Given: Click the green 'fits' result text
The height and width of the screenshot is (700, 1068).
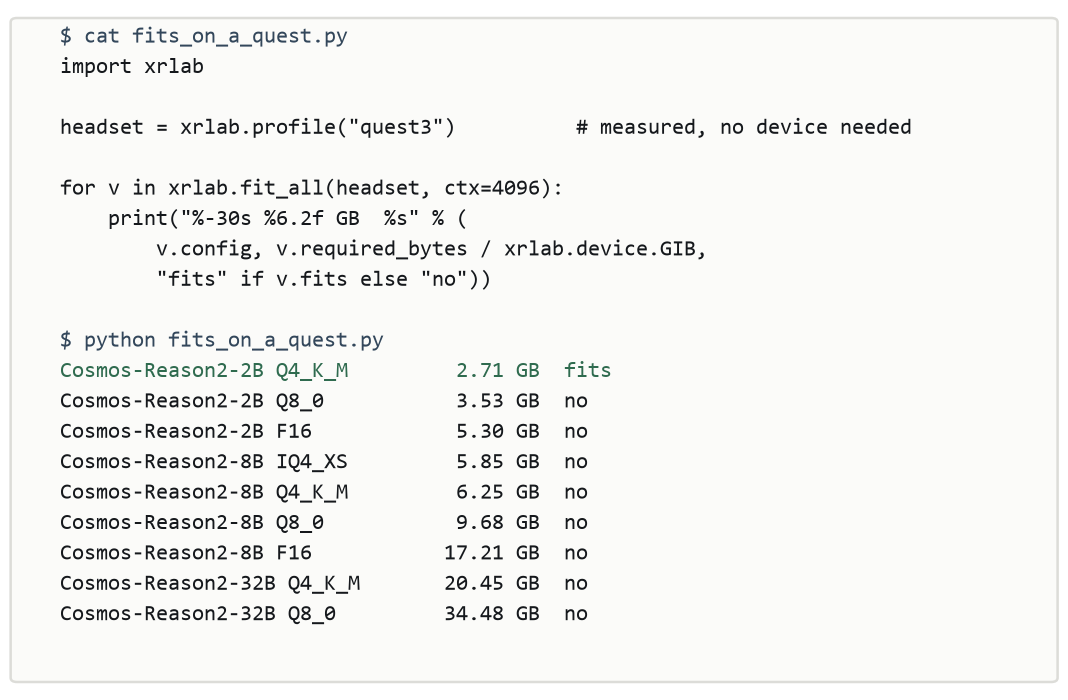Looking at the screenshot, I should click(x=587, y=370).
